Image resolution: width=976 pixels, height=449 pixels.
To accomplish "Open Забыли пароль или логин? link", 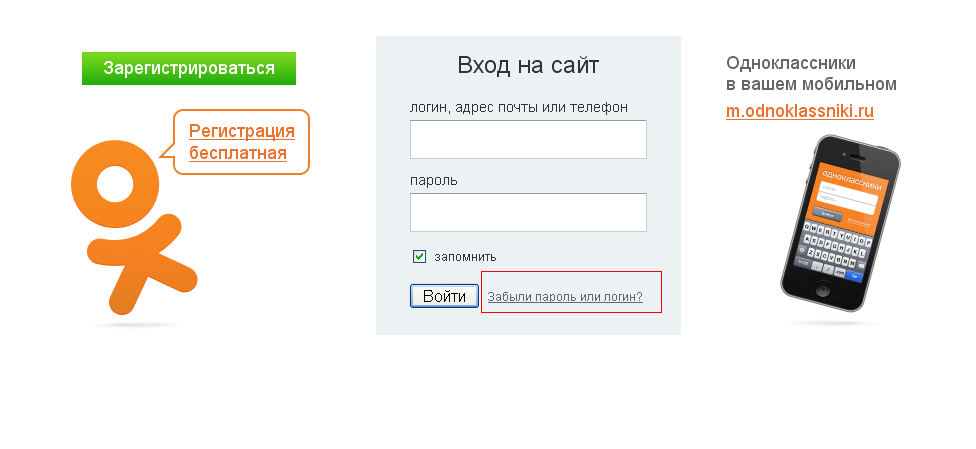I will [x=565, y=297].
